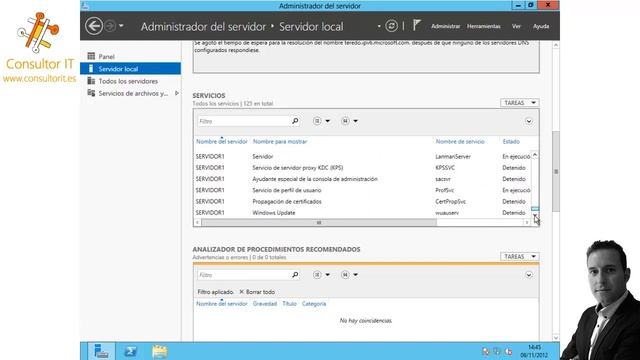Click the network icon in system tray

click(x=497, y=351)
